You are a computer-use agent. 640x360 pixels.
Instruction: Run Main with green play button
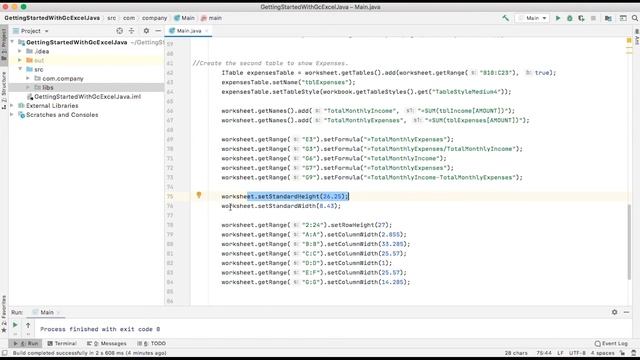click(558, 18)
